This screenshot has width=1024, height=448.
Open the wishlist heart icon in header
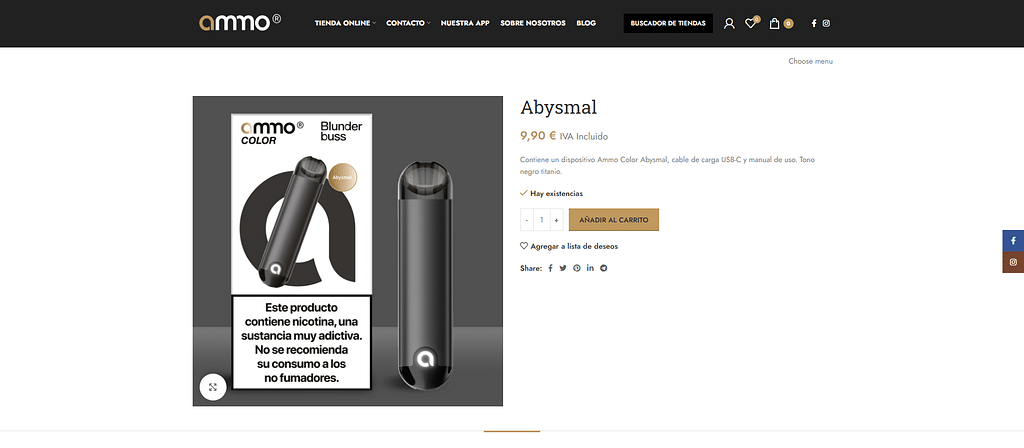click(x=752, y=23)
